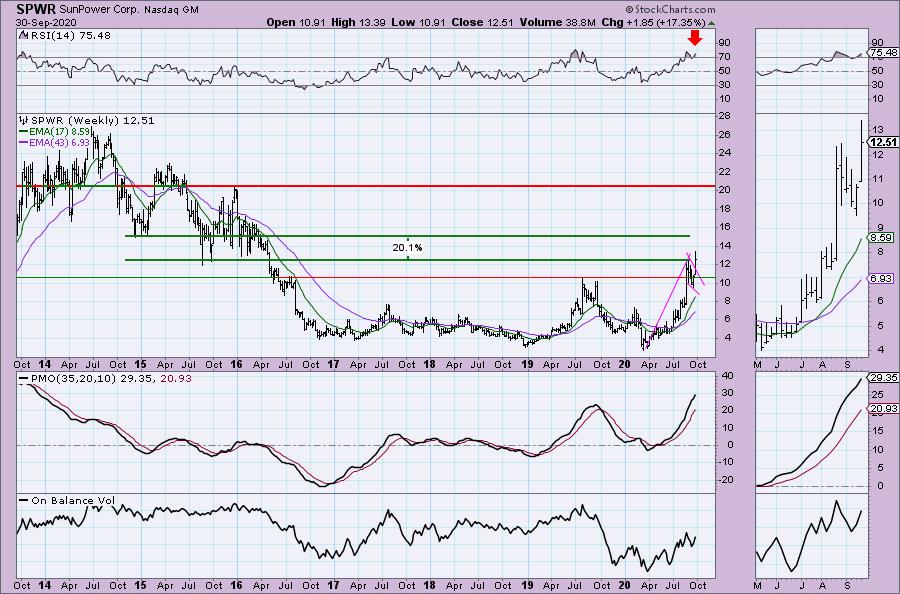This screenshot has width=900, height=594.
Task: Click the 20.93 PMO signal value tag
Action: [884, 408]
